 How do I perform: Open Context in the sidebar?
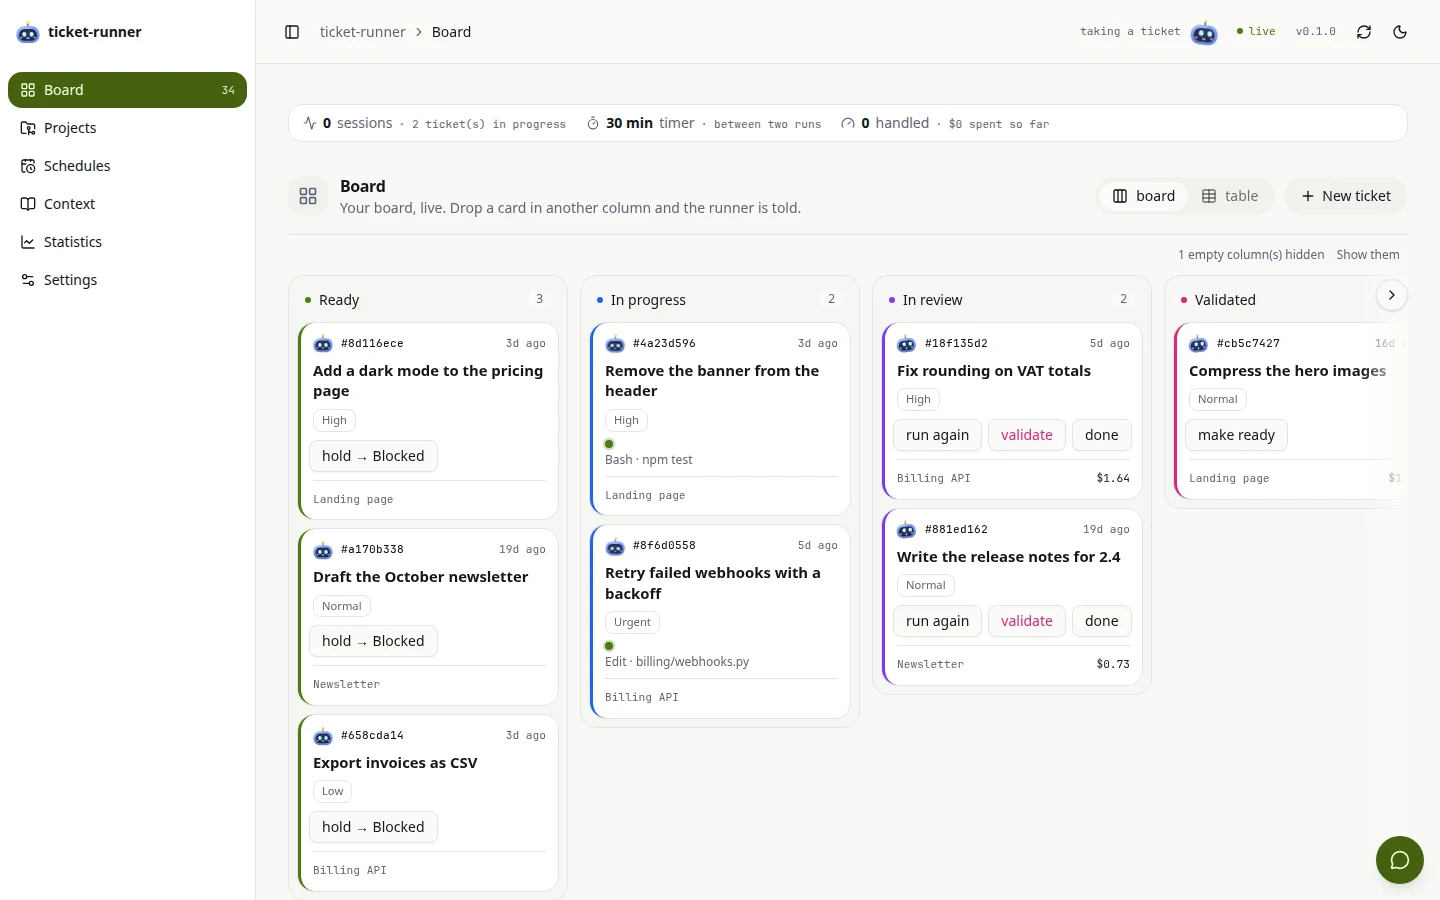tap(127, 204)
